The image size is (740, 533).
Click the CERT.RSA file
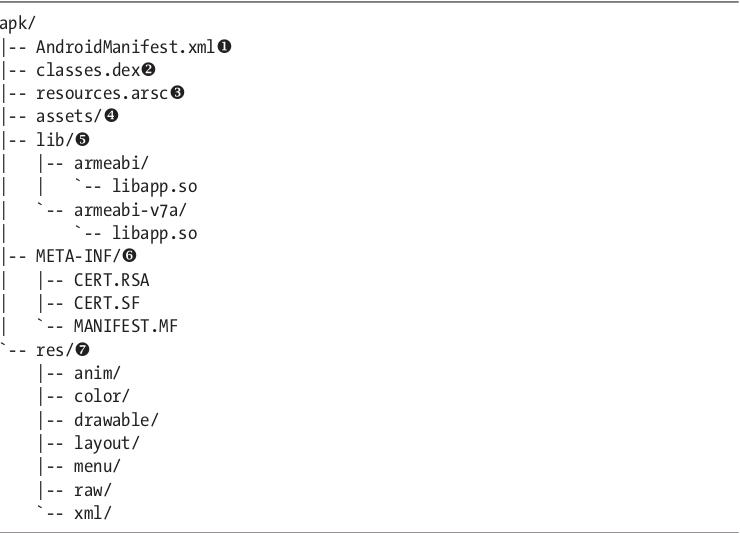tap(111, 280)
